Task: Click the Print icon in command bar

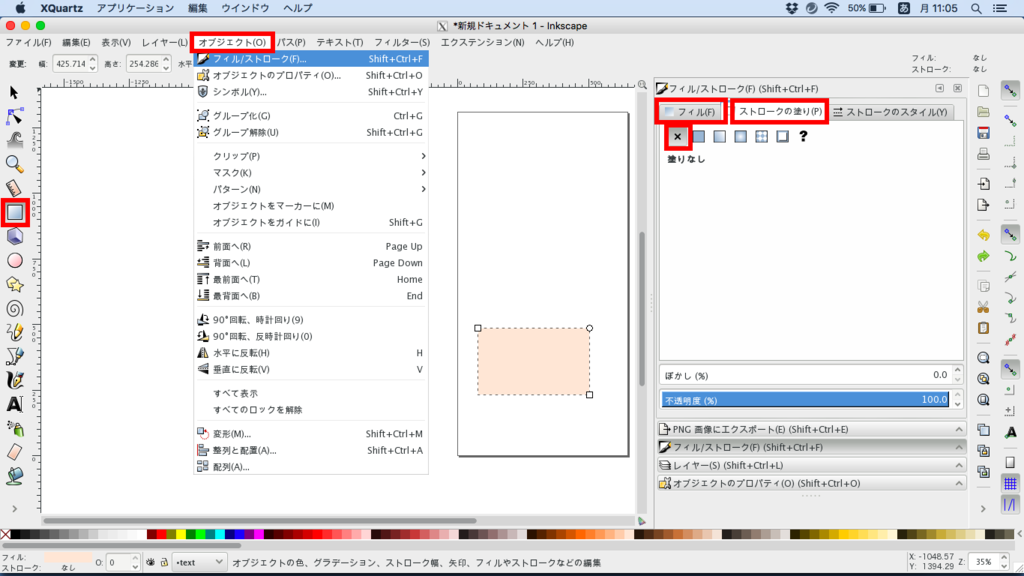Action: pos(983,155)
